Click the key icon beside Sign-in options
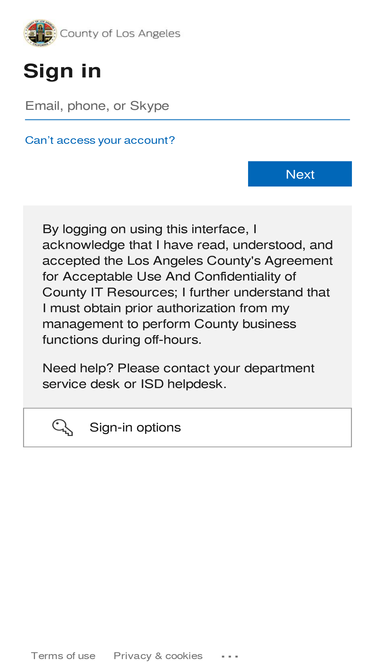The image size is (375, 667). tap(62, 428)
